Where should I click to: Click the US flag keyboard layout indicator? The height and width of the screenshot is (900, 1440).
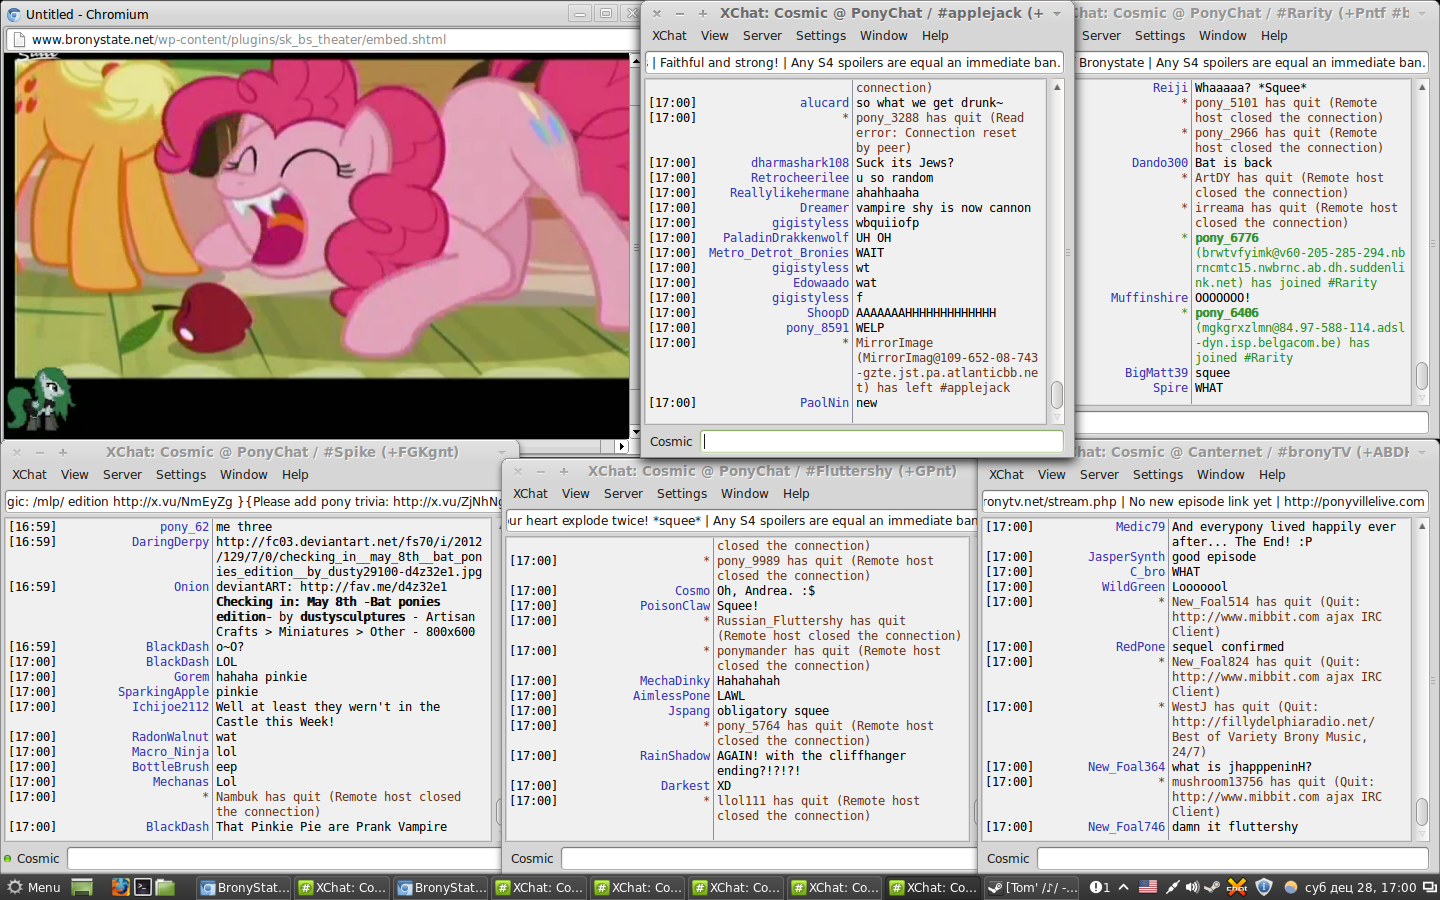(1148, 887)
